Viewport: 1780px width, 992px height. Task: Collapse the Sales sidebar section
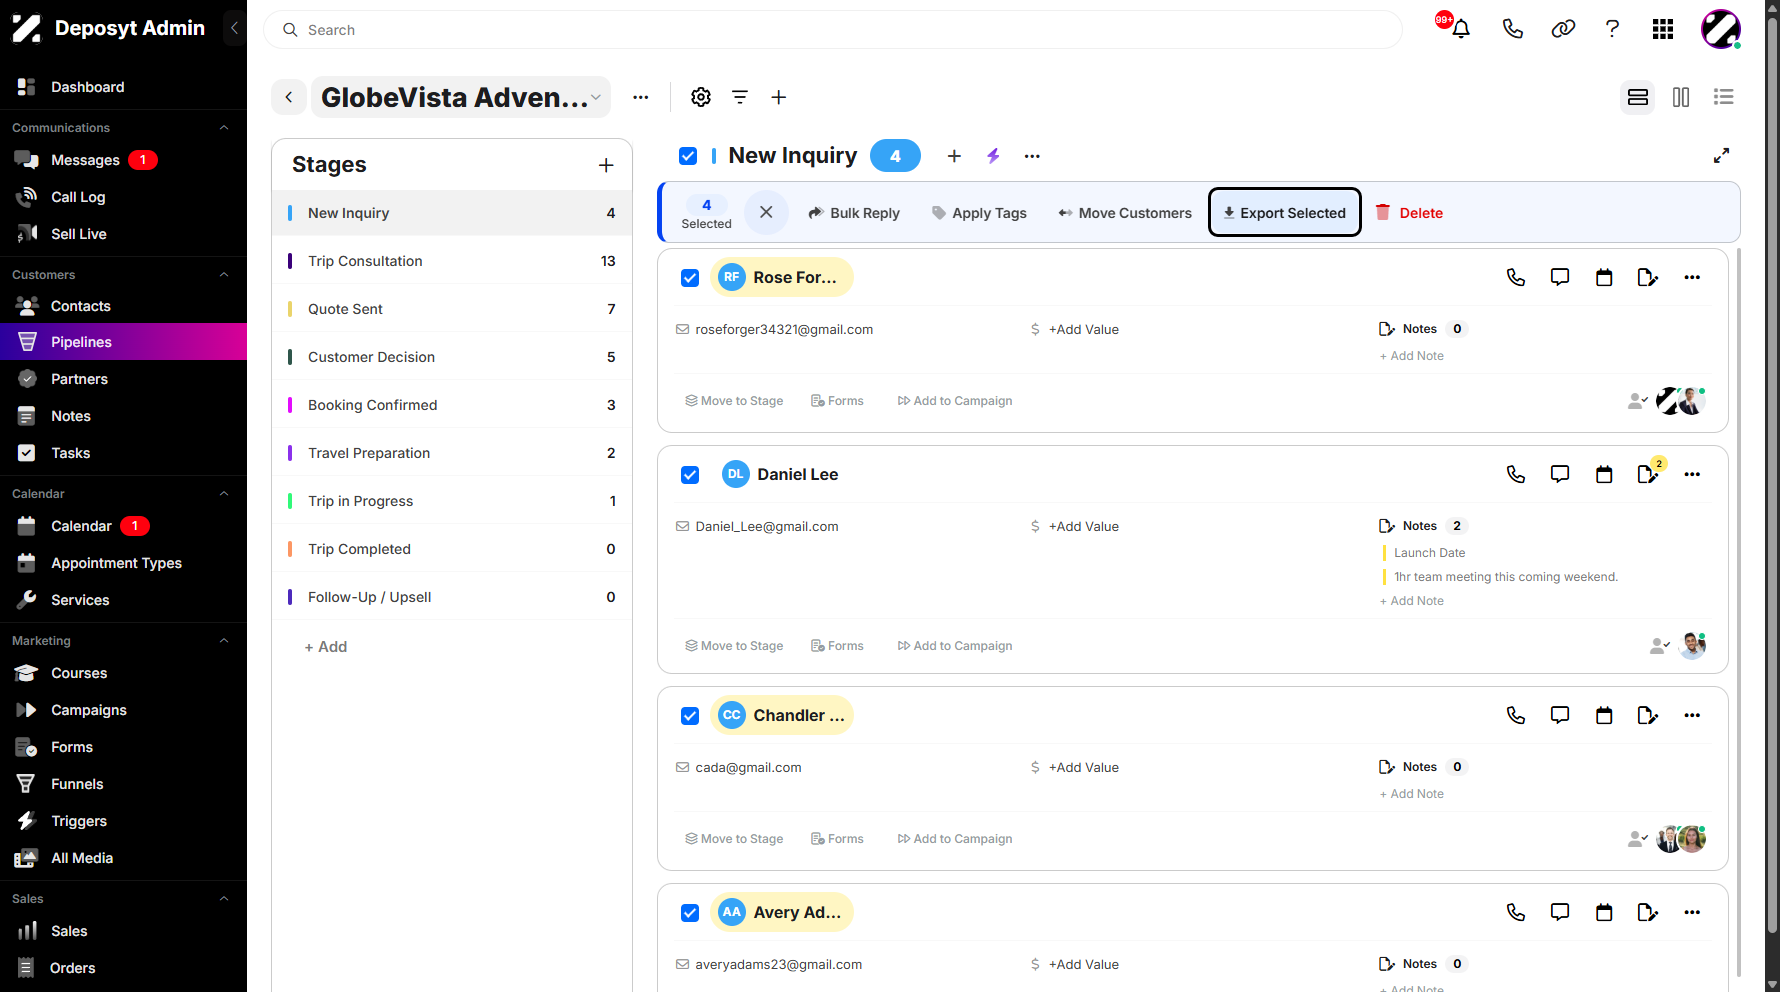[x=224, y=899]
